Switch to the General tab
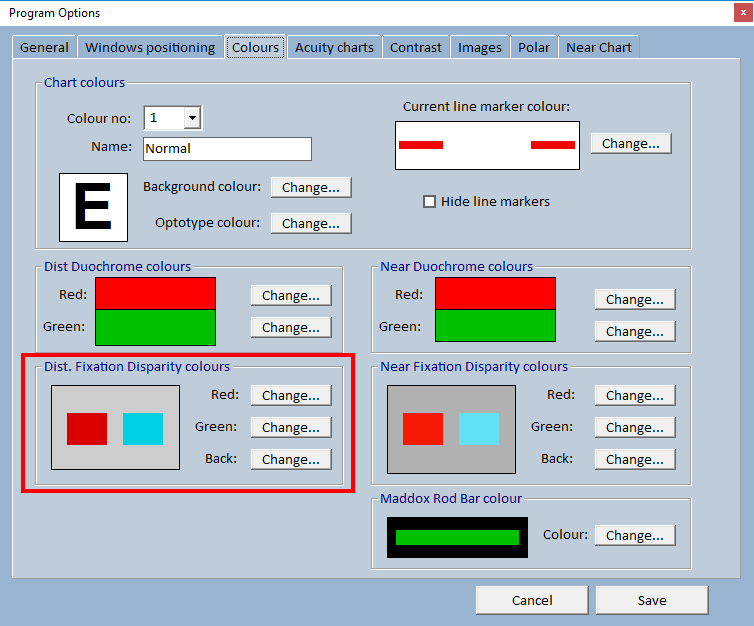754x626 pixels. [45, 48]
